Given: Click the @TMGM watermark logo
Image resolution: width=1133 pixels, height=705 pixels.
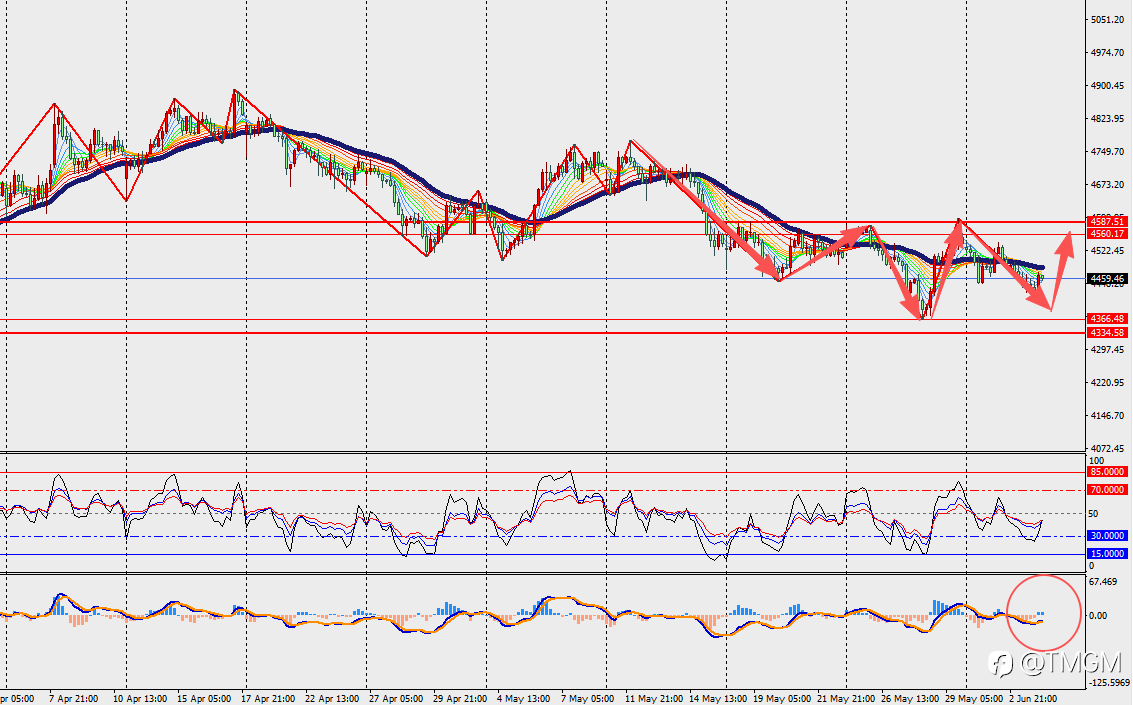Looking at the screenshot, I should click(x=1055, y=662).
